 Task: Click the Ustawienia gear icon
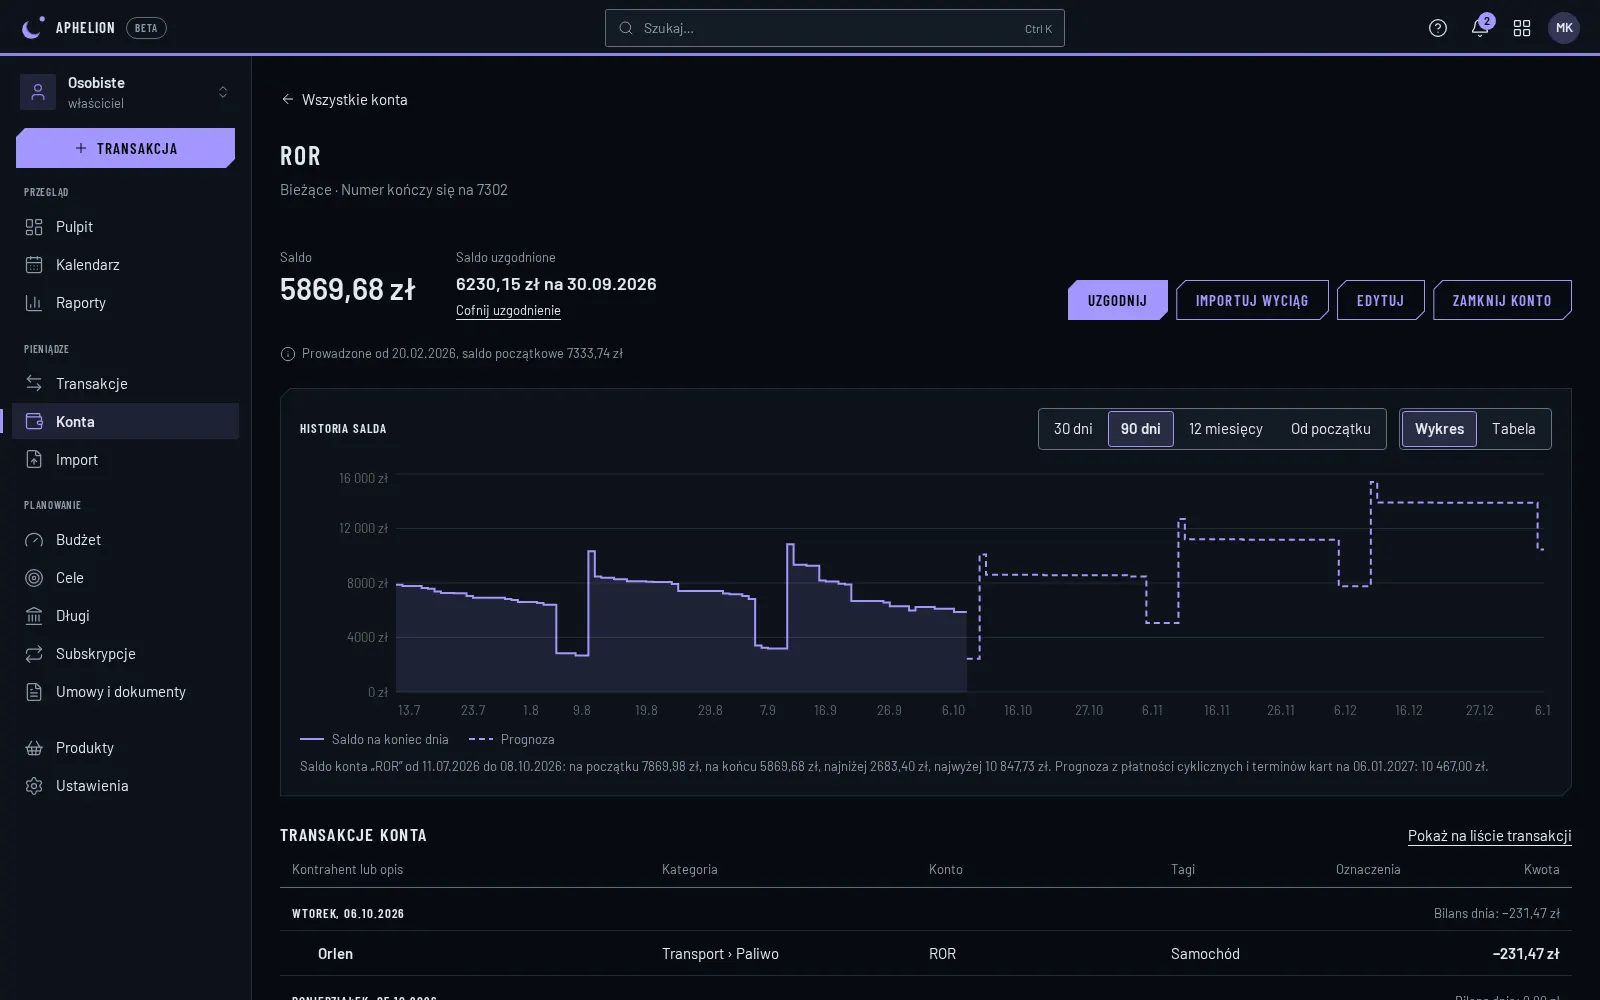(34, 786)
